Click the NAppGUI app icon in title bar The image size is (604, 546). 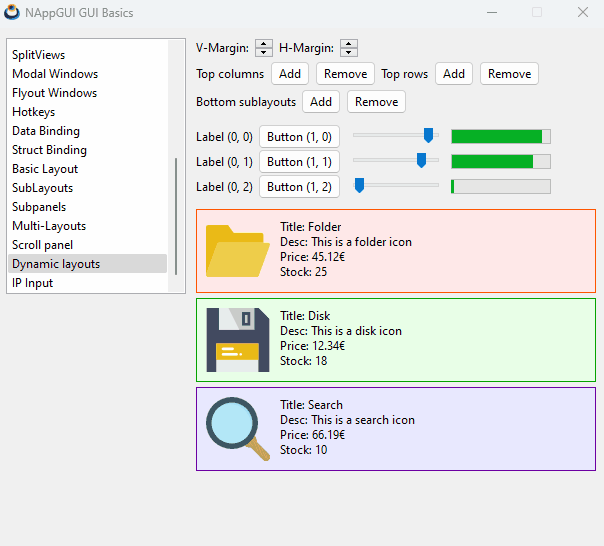pos(12,13)
